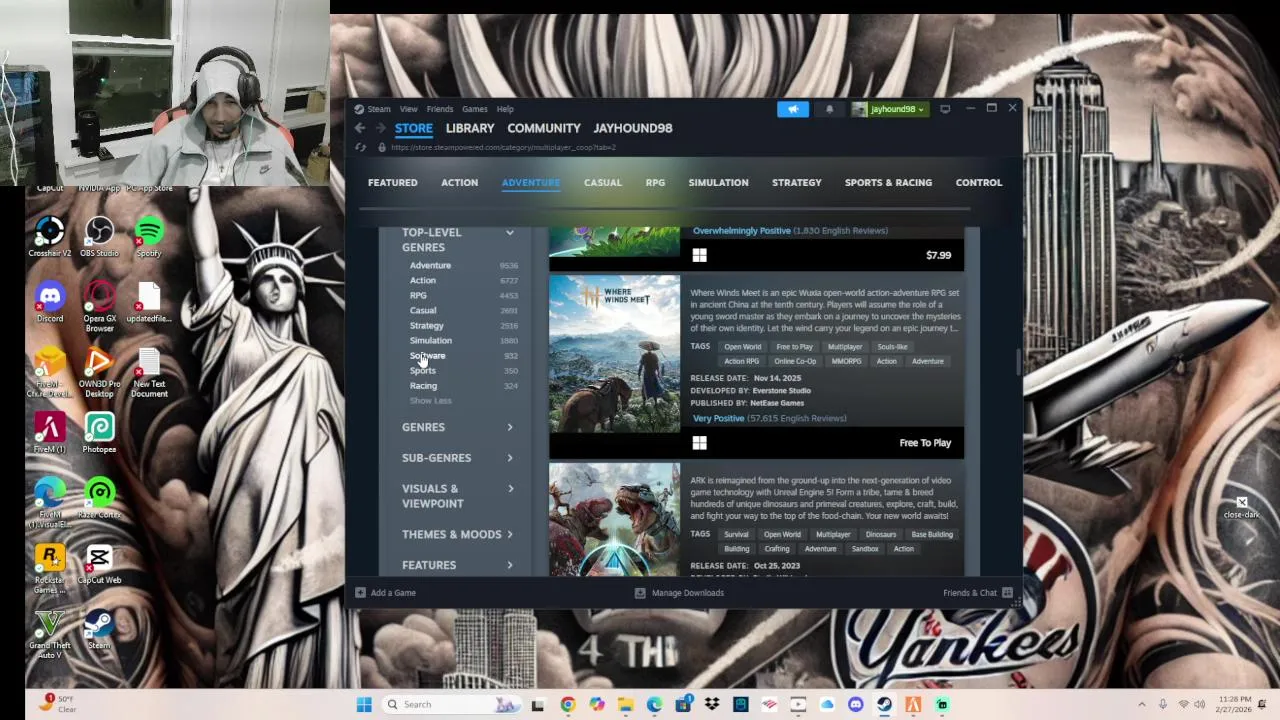This screenshot has height=720, width=1280.
Task: Switch to the LIBRARY tab
Action: point(470,128)
